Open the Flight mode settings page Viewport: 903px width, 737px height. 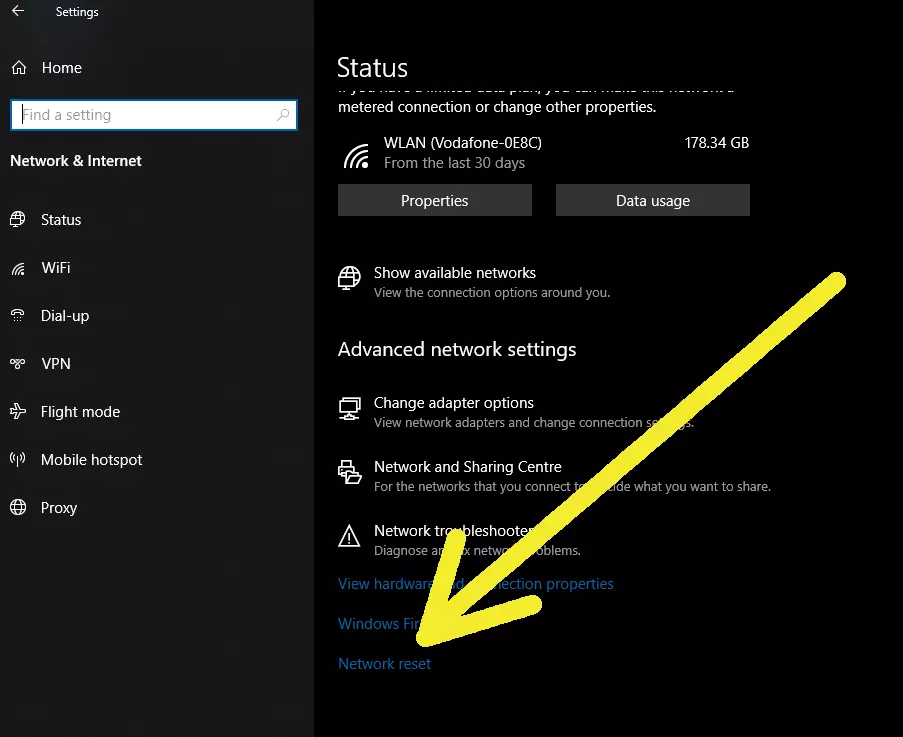click(80, 412)
